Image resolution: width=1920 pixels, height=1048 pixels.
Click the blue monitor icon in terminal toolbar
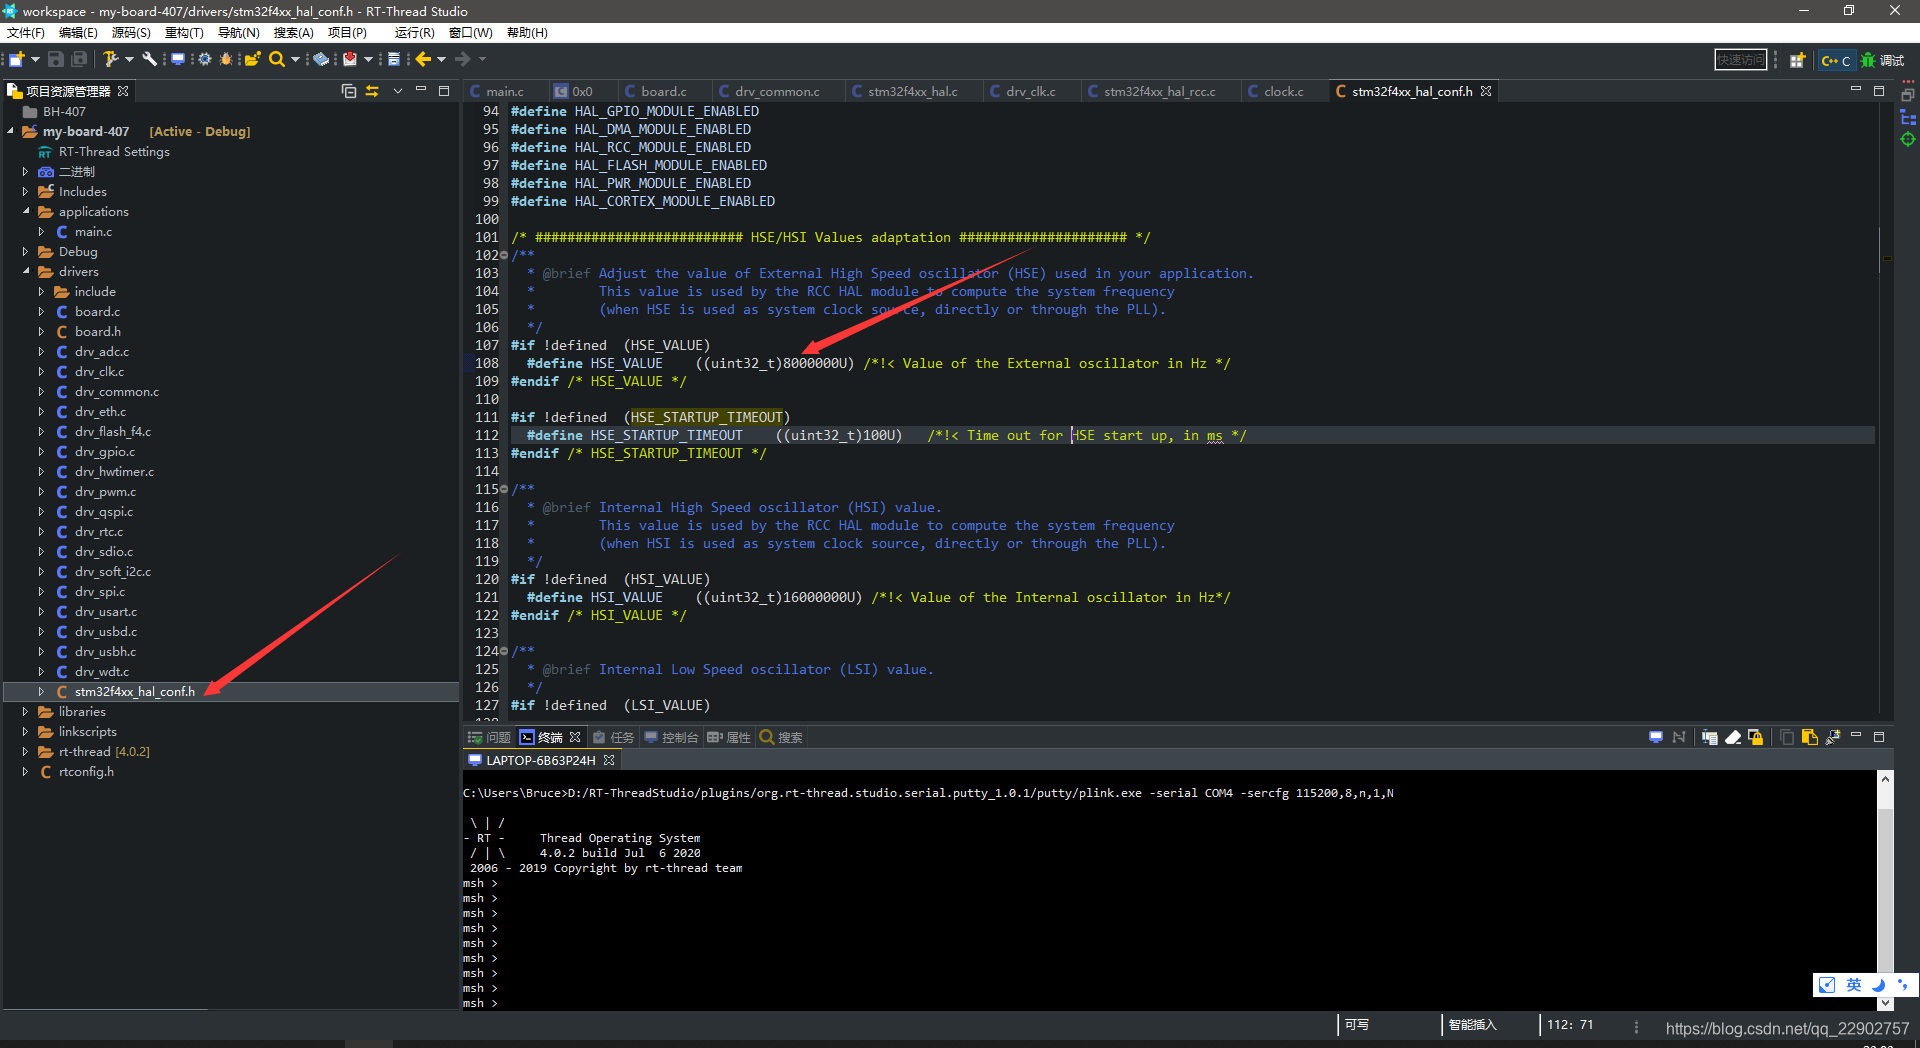(1656, 737)
